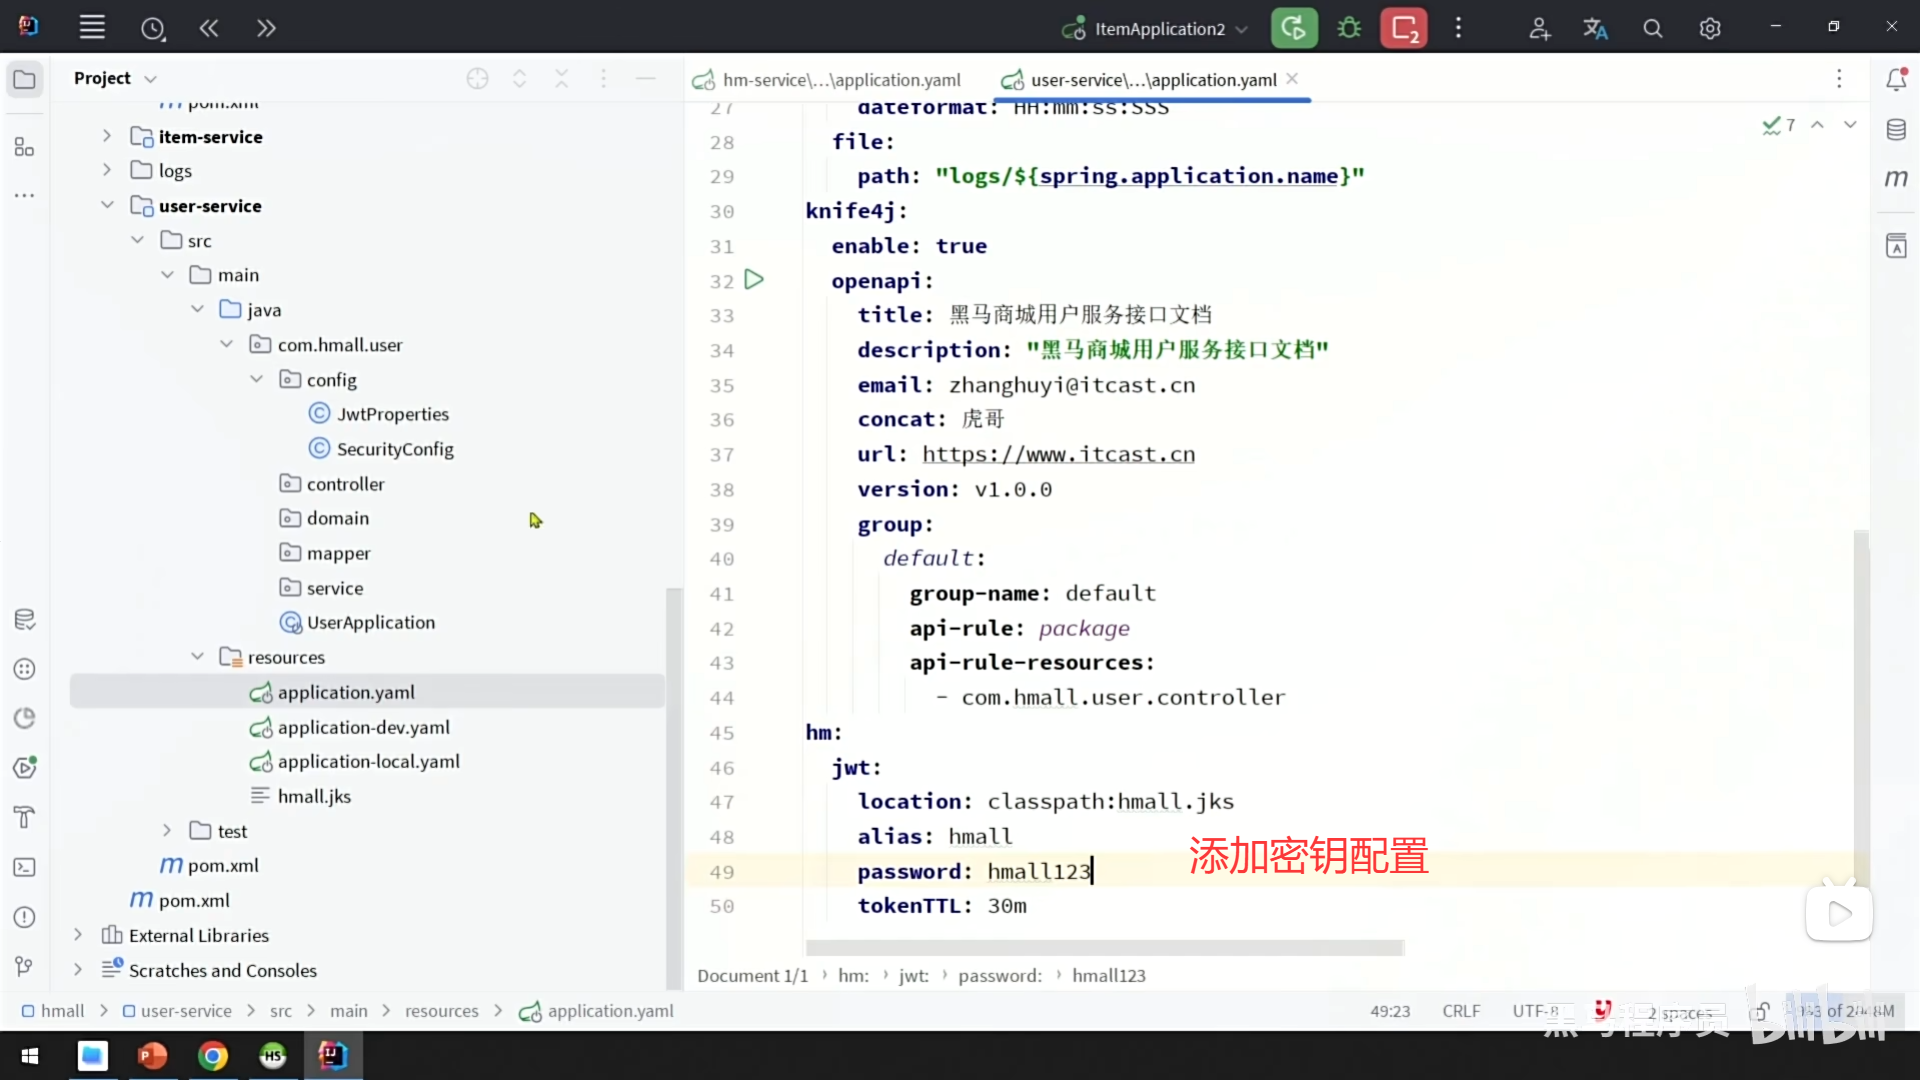The width and height of the screenshot is (1920, 1080).
Task: Open the Notifications bell panel
Action: 1896,80
